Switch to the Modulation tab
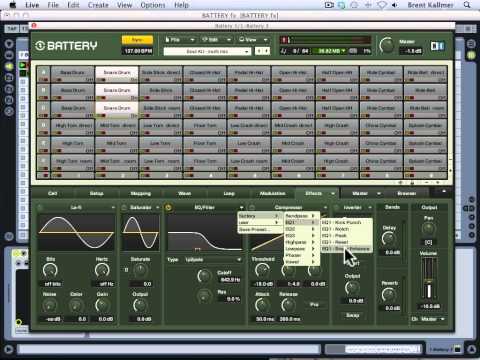Screen dimensions: 480x360 point(273,193)
